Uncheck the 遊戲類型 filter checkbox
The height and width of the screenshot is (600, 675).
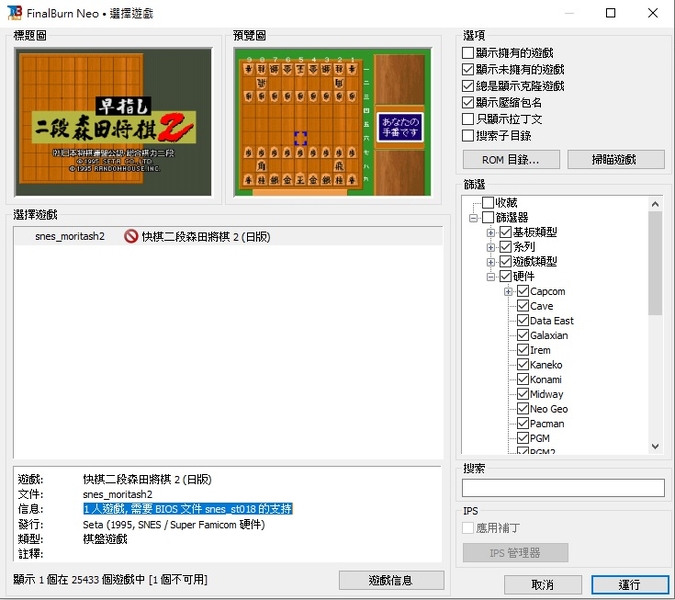click(505, 261)
